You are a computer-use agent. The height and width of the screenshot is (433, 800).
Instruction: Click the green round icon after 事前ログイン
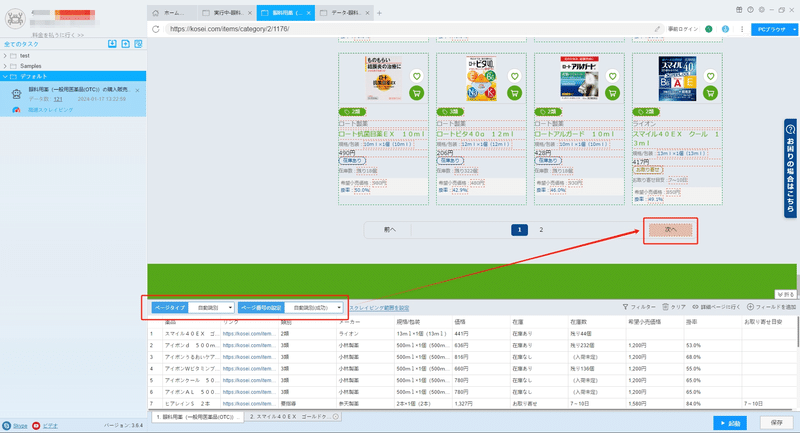pyautogui.click(x=709, y=29)
